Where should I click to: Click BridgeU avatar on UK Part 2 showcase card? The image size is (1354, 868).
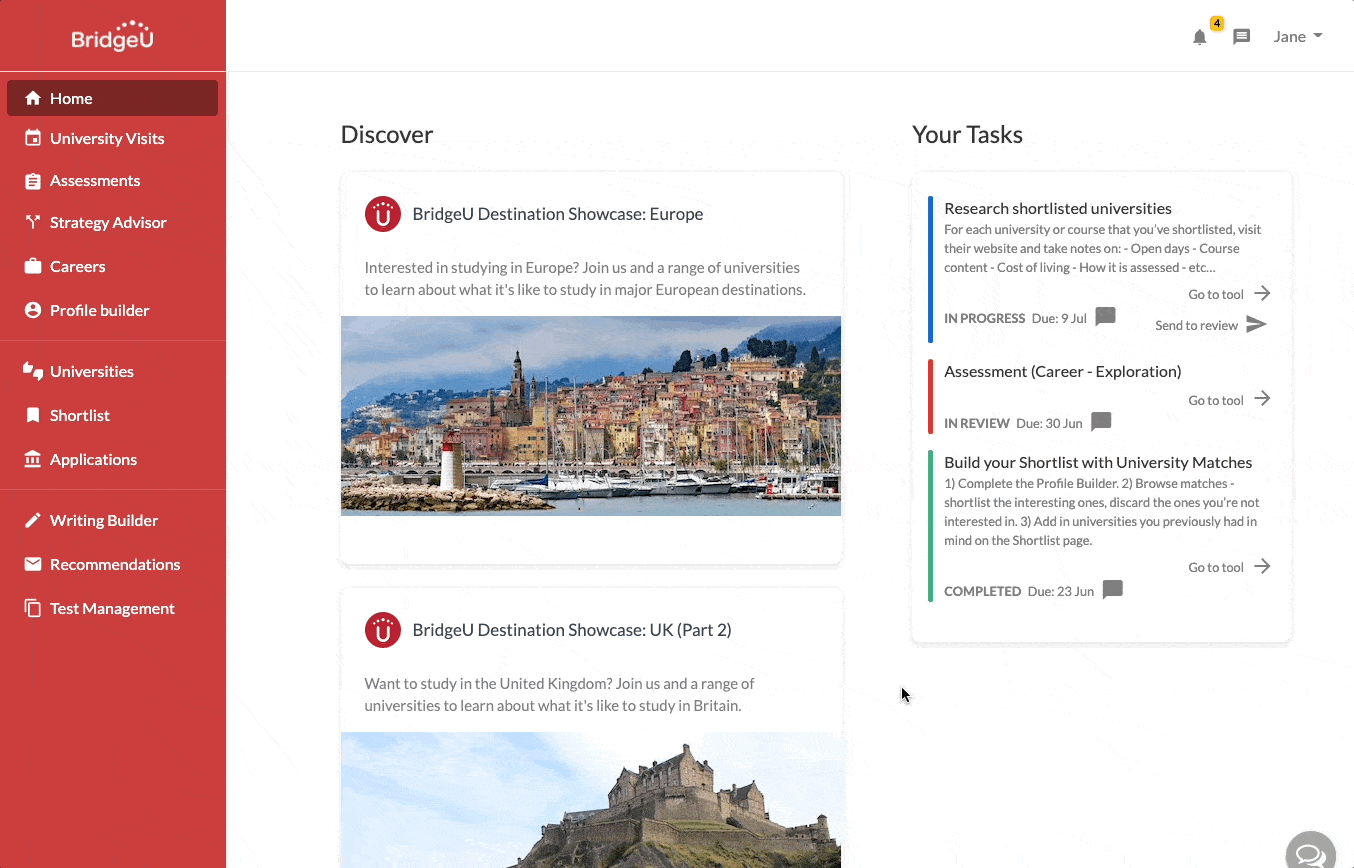[x=383, y=630]
